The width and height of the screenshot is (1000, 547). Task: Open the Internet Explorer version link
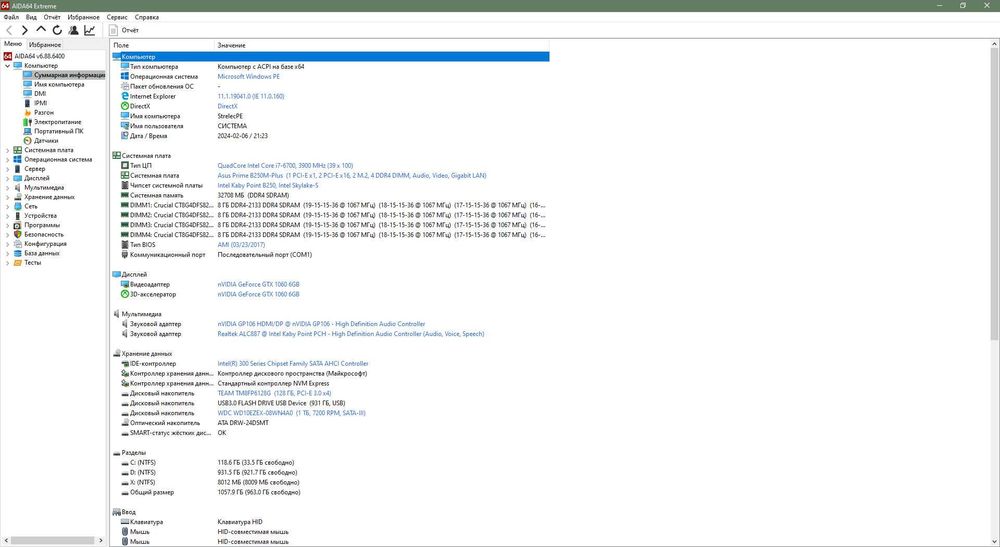pyautogui.click(x=251, y=96)
